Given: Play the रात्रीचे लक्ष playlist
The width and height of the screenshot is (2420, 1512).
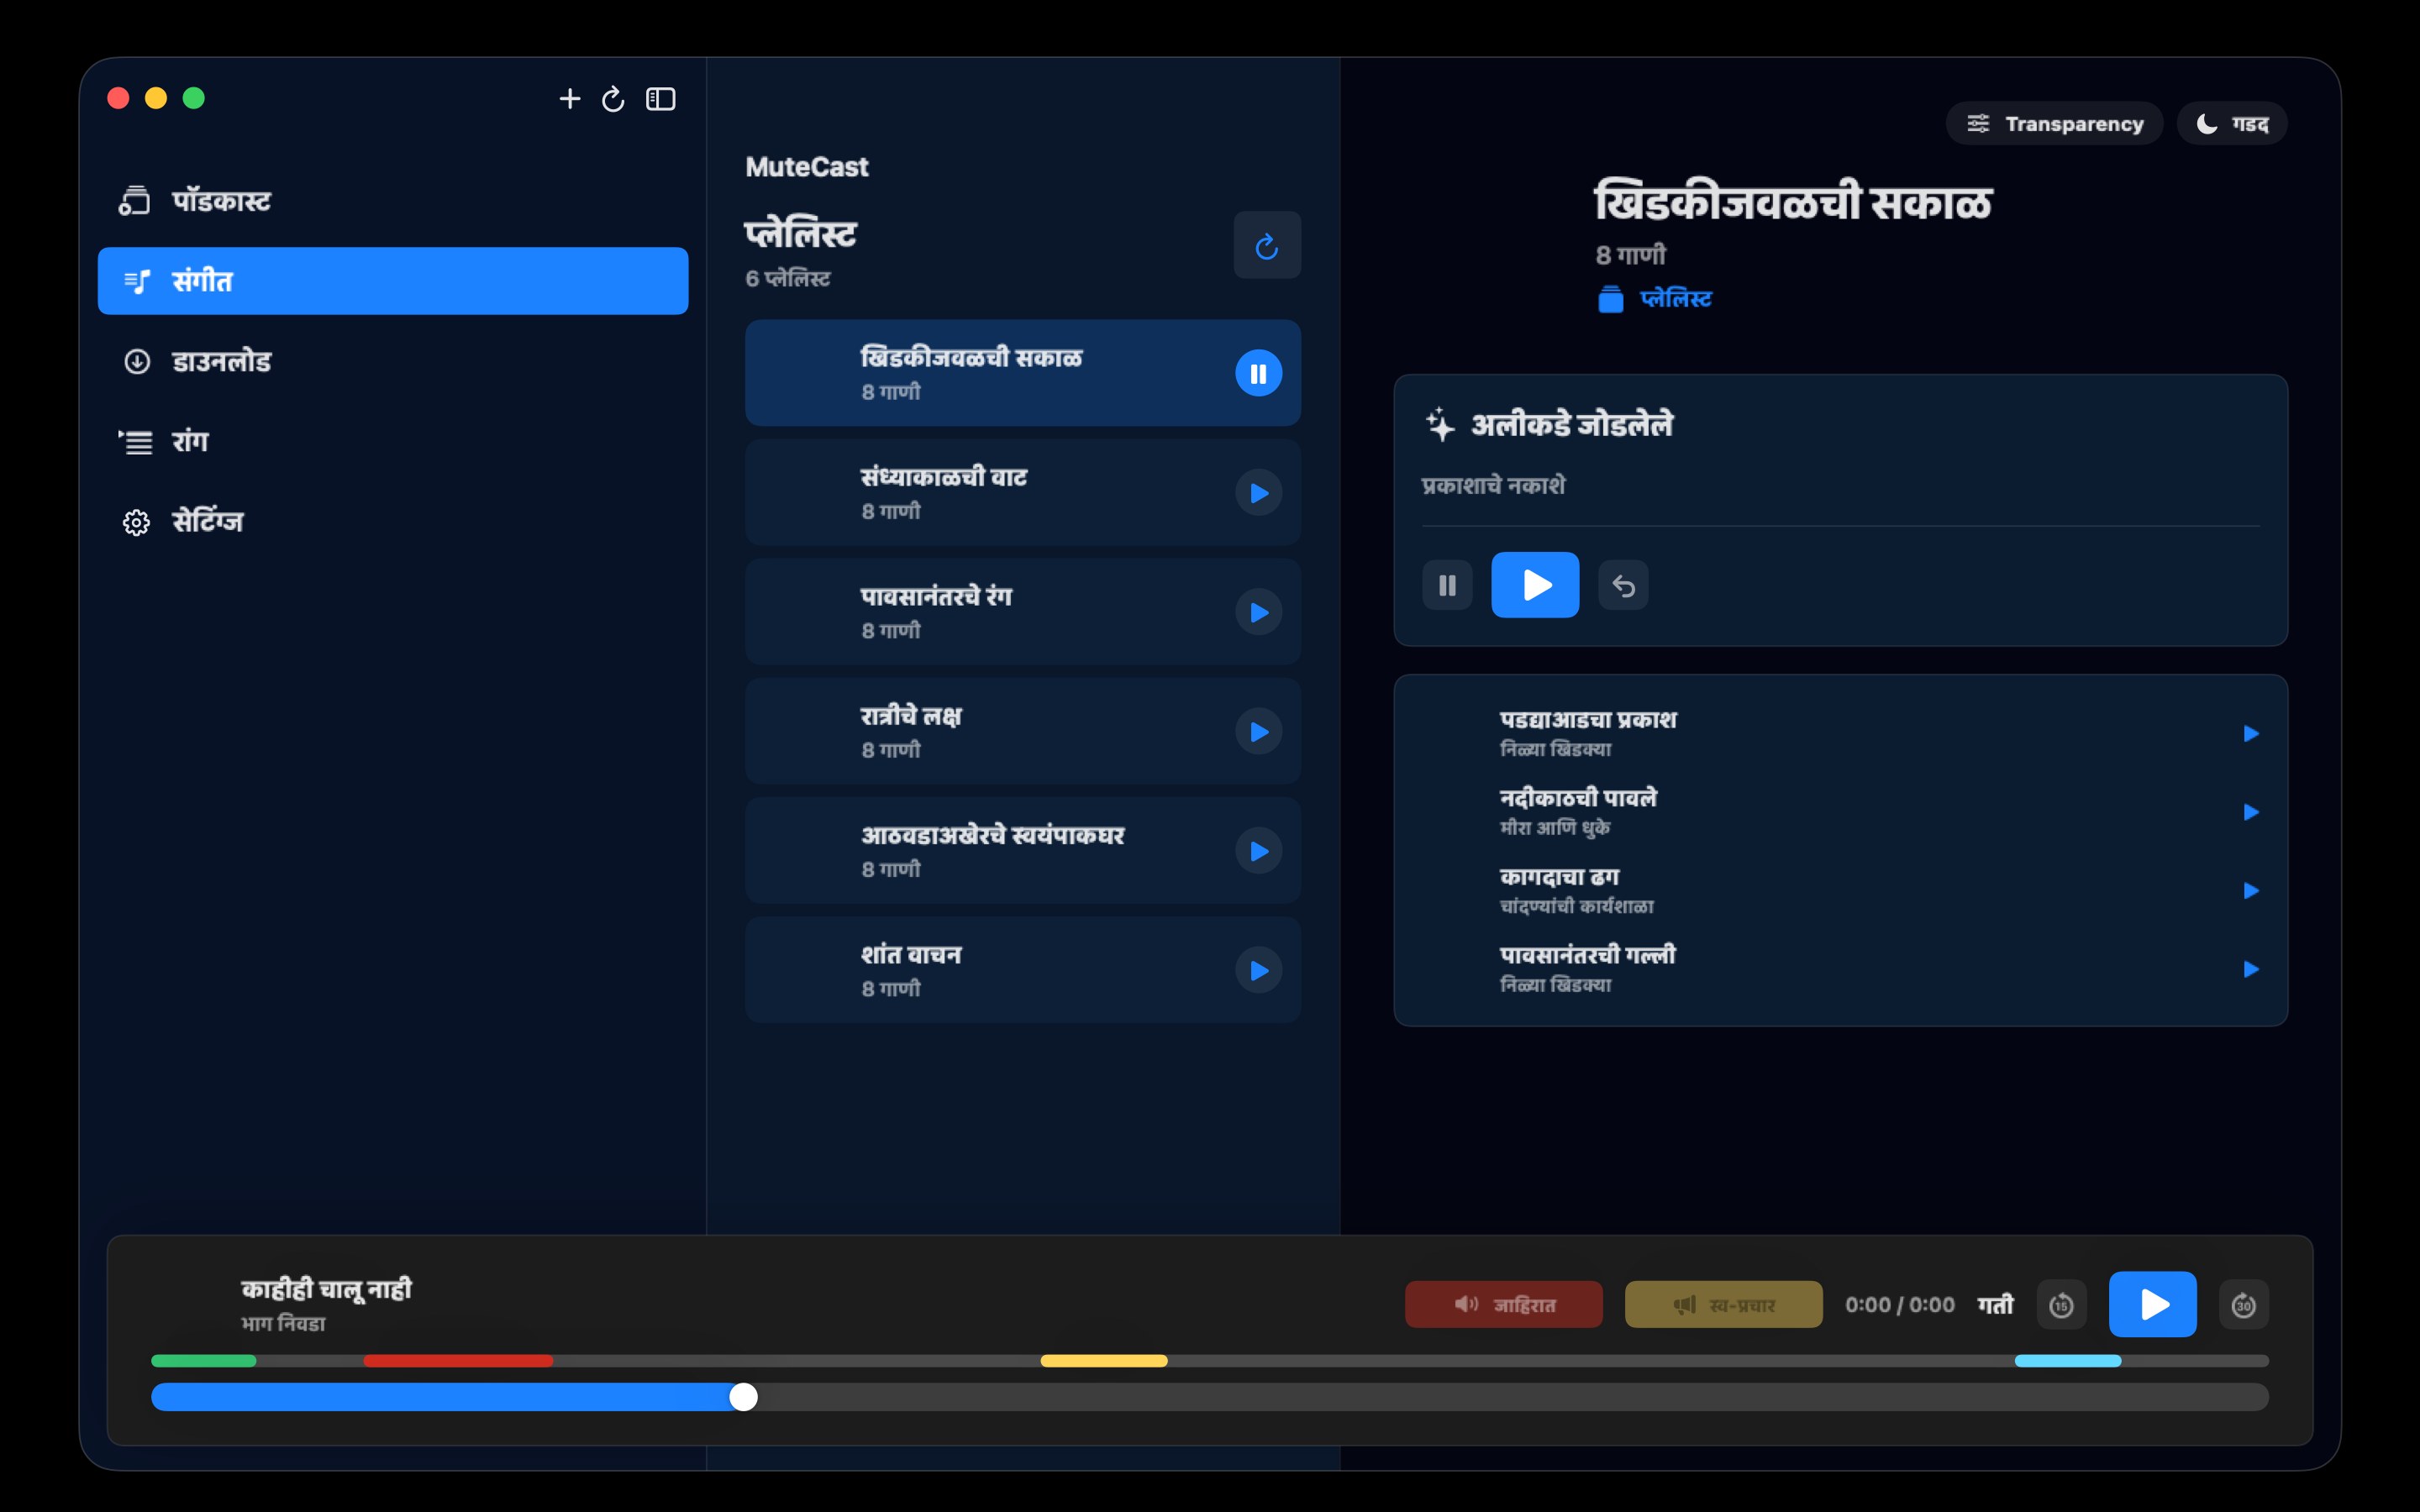Looking at the screenshot, I should (1259, 732).
